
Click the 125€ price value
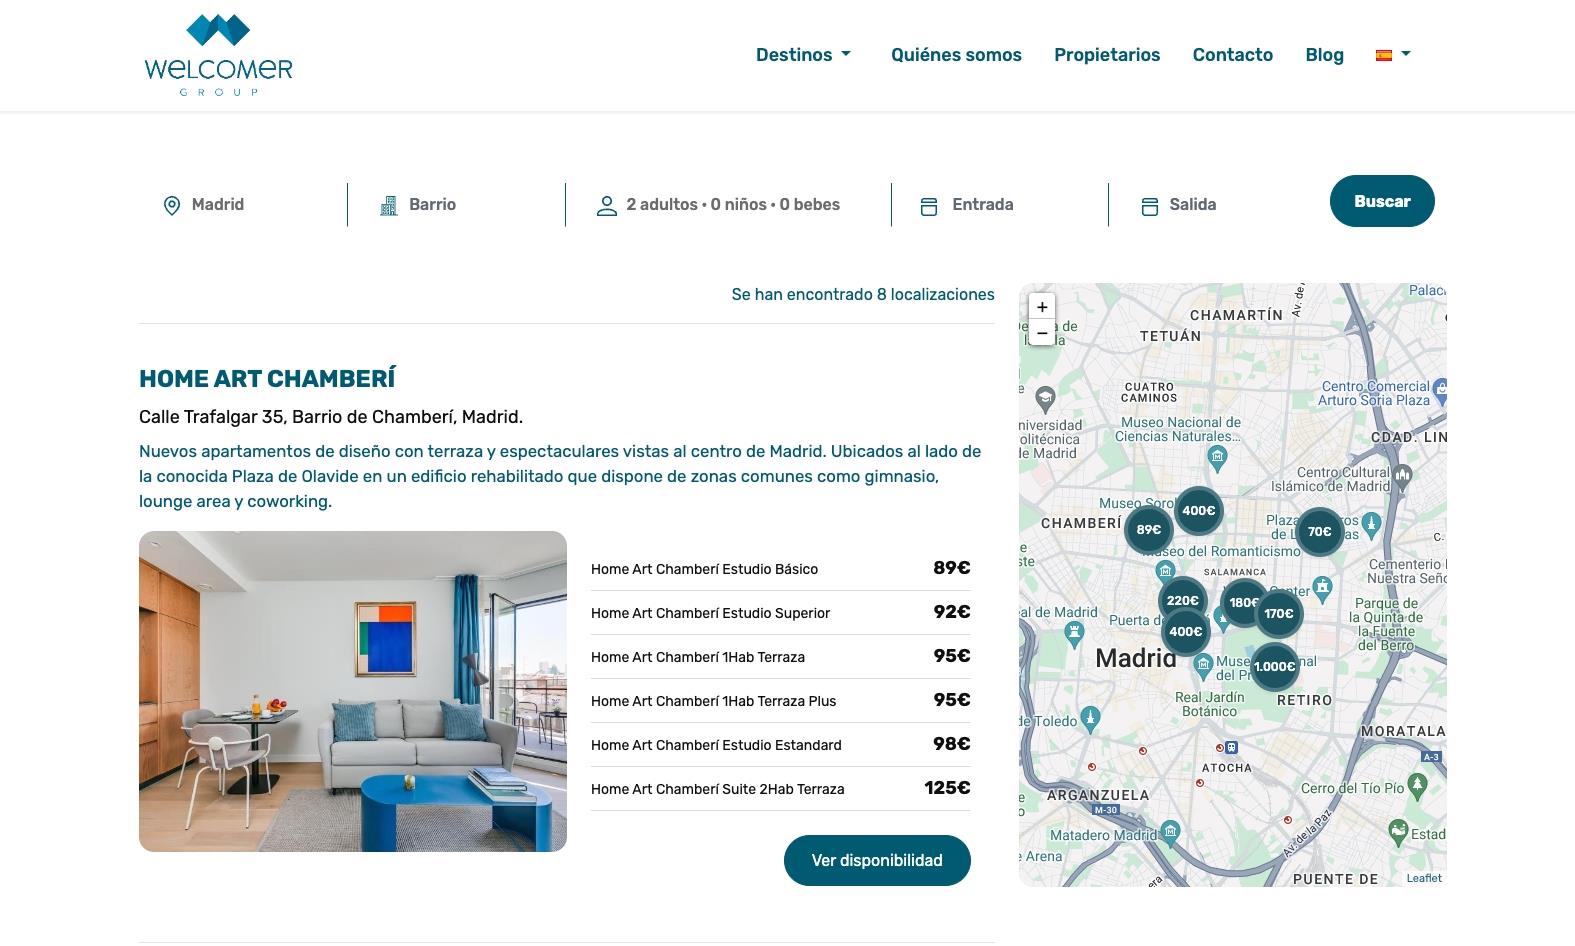click(947, 788)
